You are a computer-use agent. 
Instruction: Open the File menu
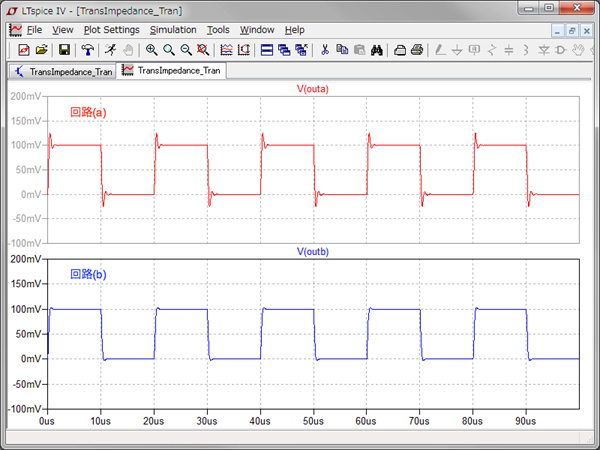pyautogui.click(x=34, y=30)
